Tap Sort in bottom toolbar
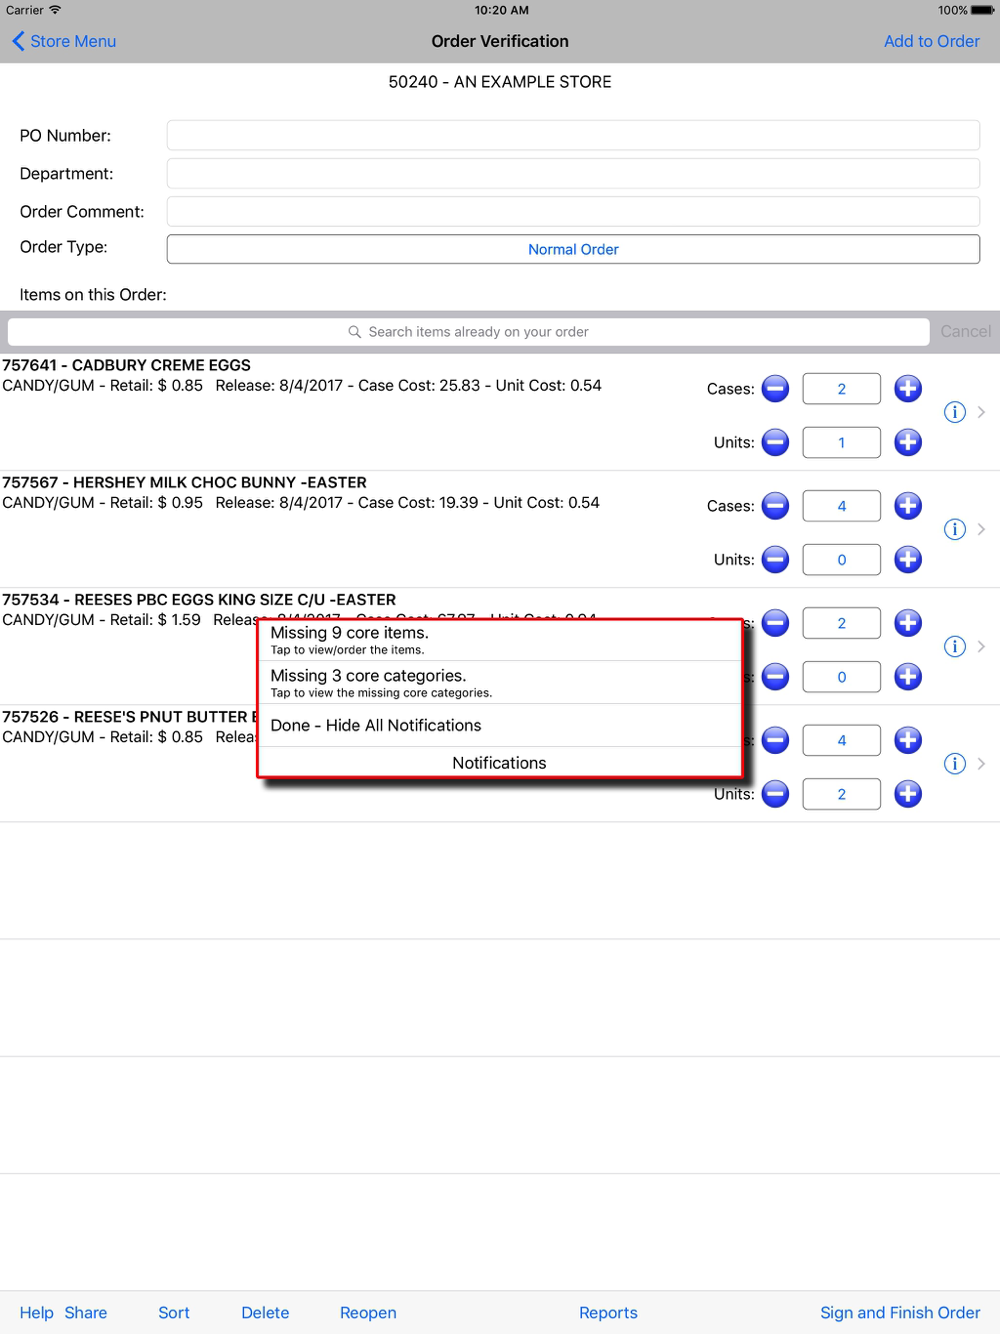 174,1312
